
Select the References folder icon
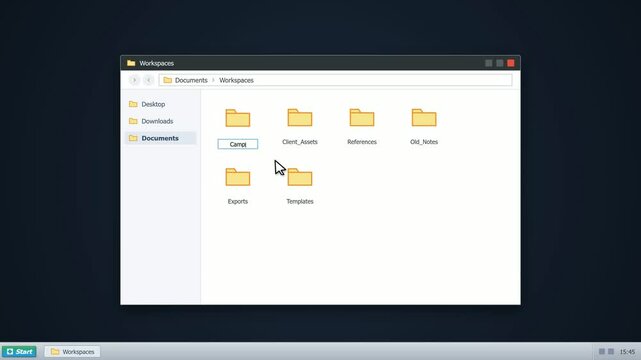[x=362, y=118]
